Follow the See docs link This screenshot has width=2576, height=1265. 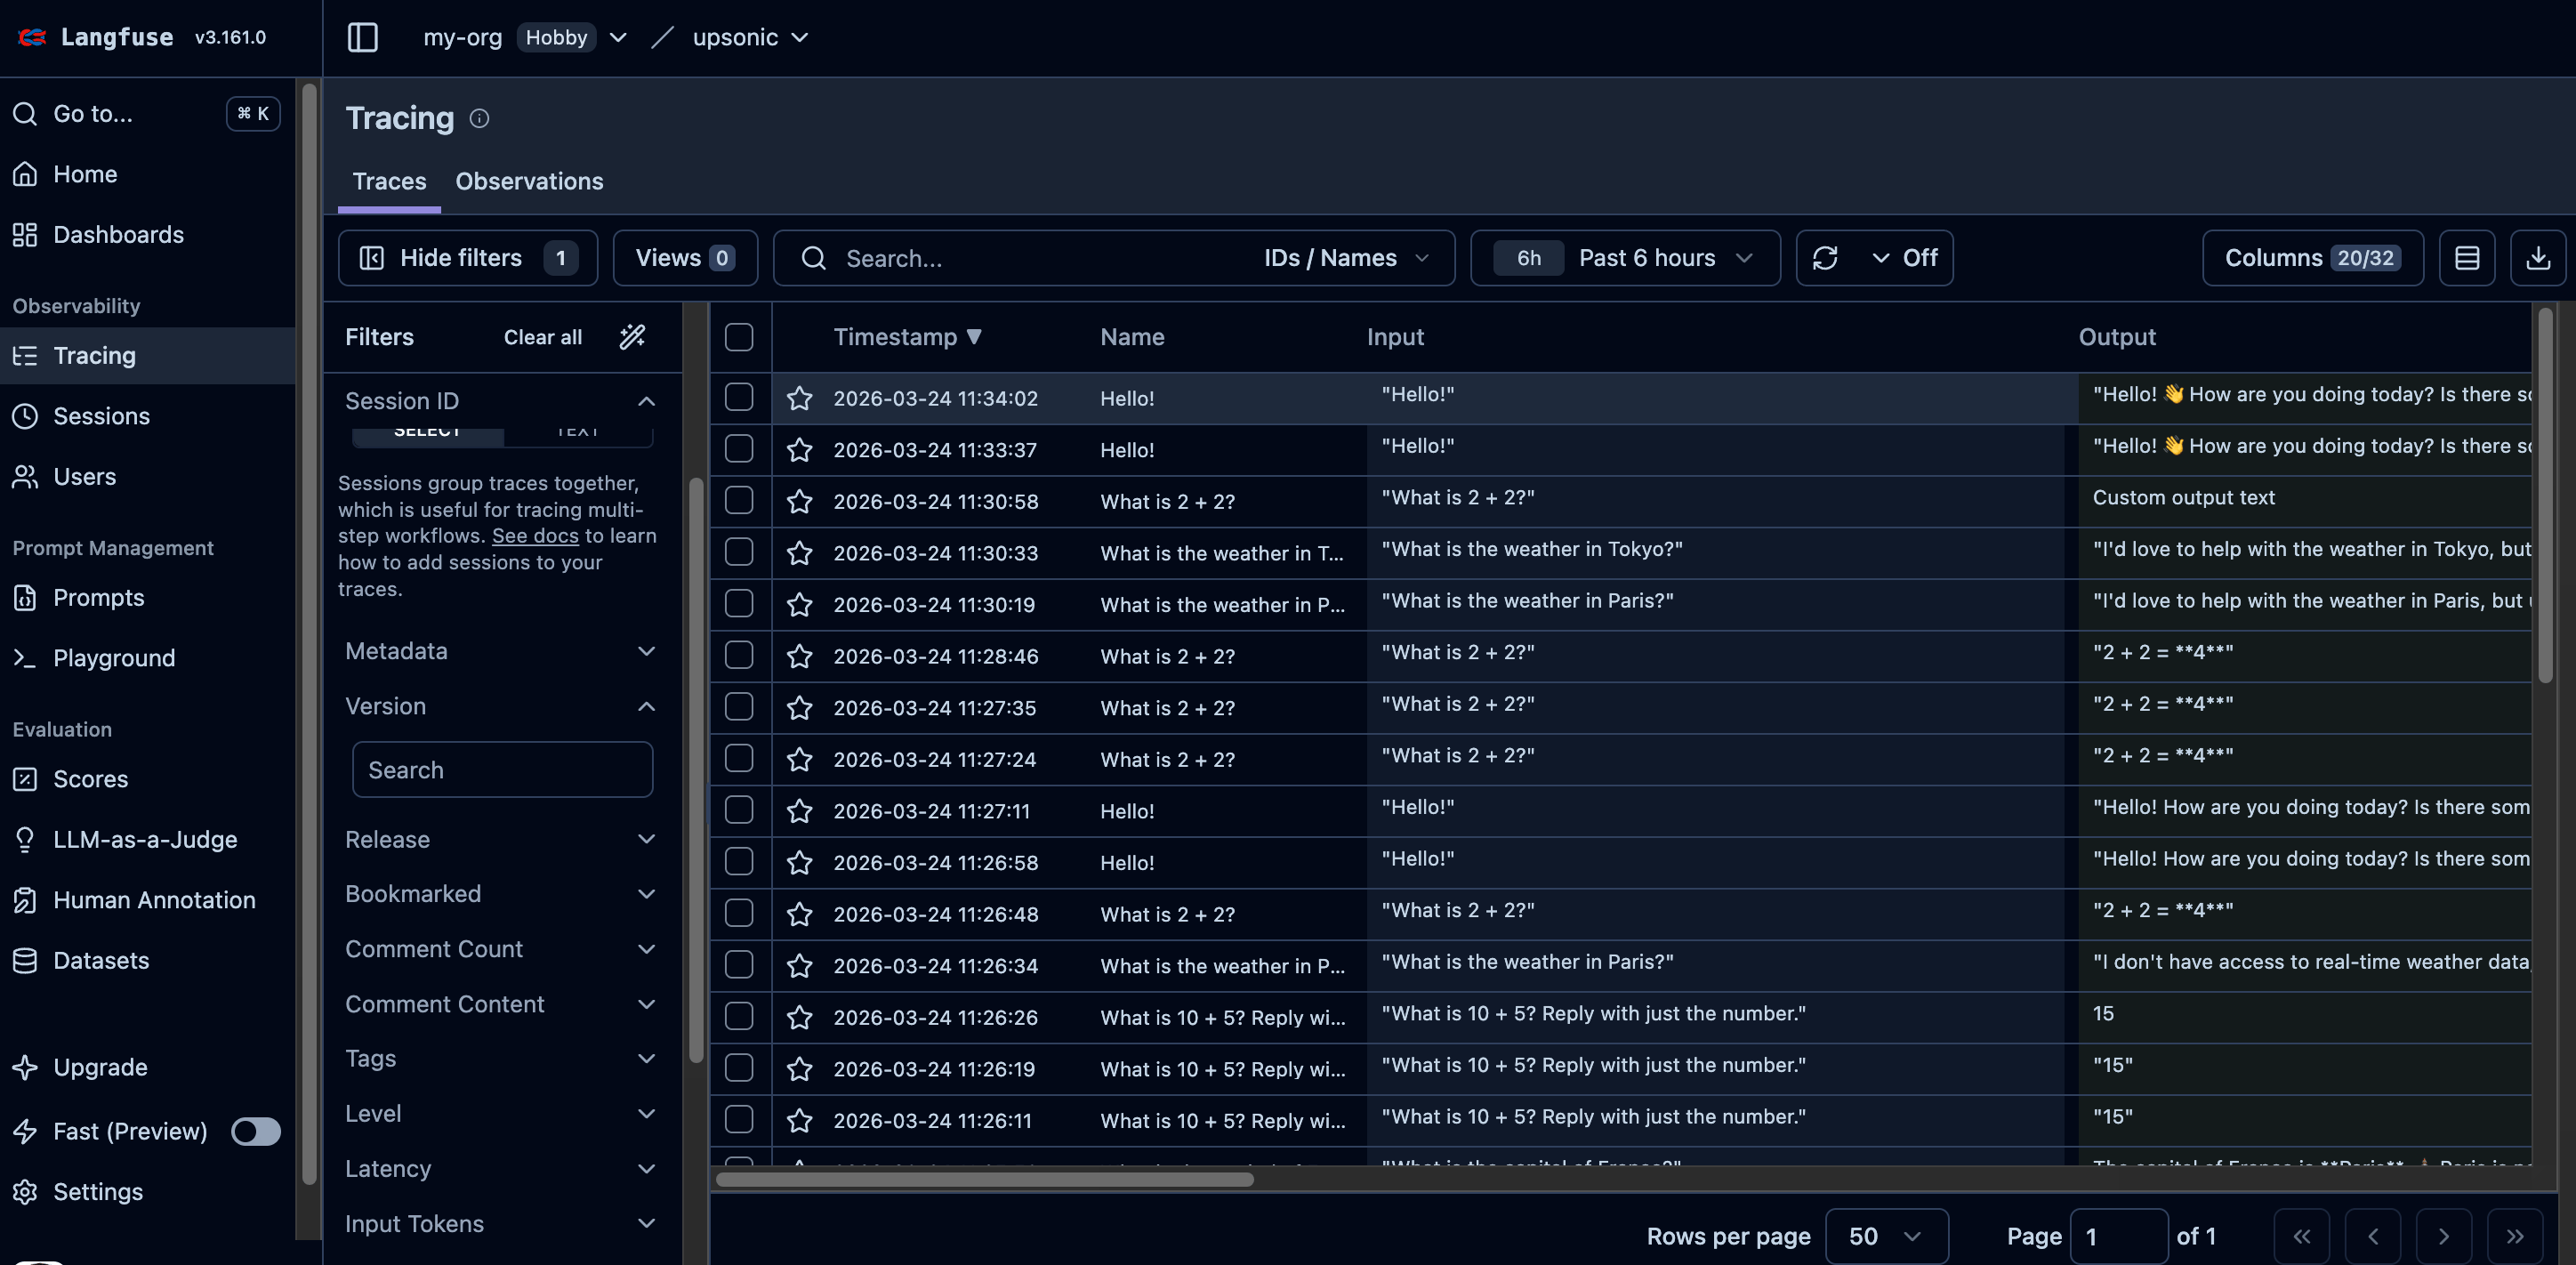point(535,536)
